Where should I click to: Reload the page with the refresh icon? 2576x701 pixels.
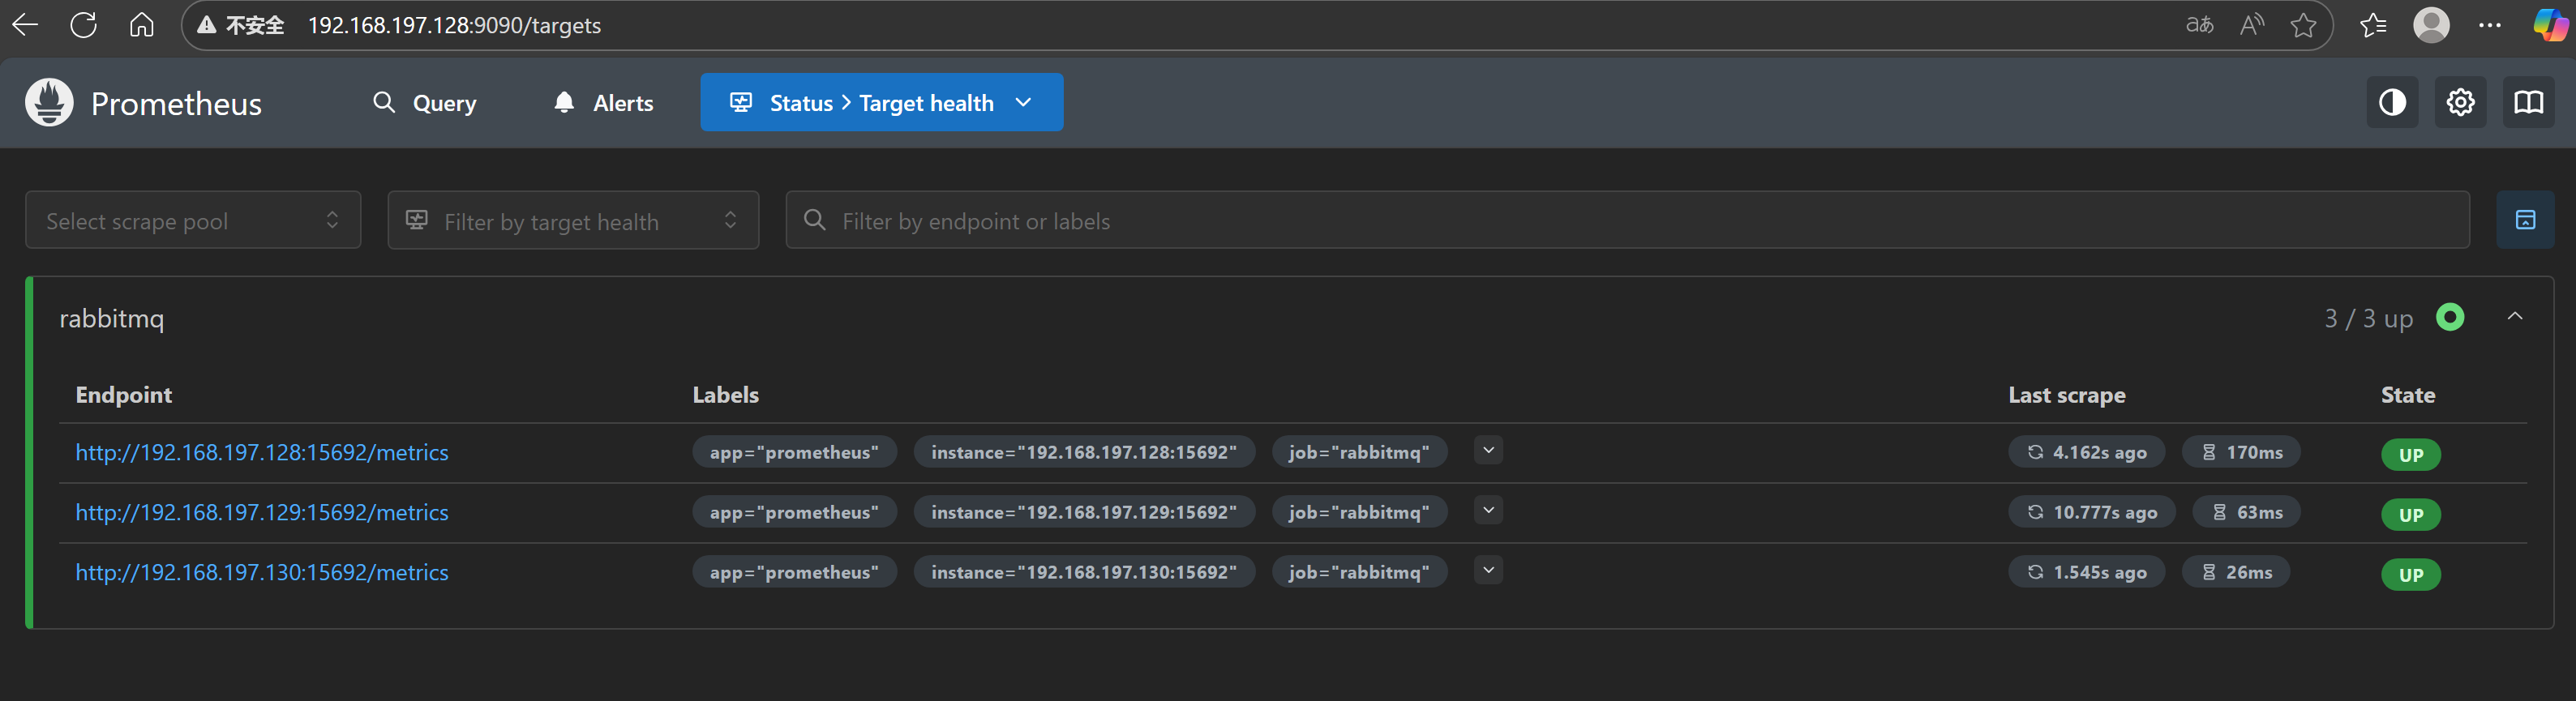click(x=84, y=25)
